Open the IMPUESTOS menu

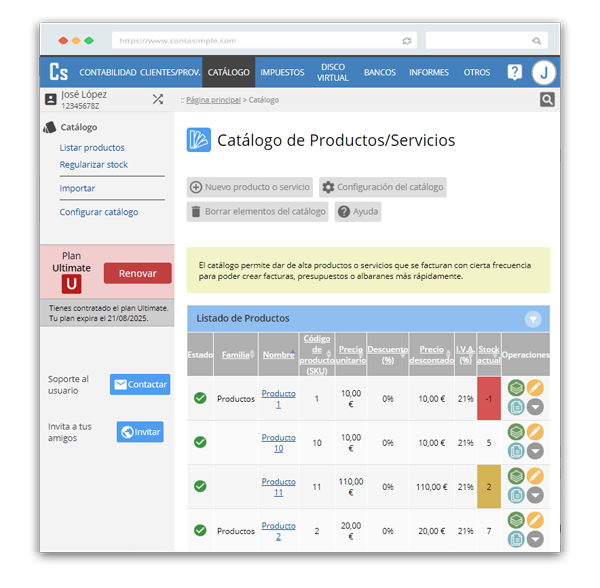click(282, 72)
